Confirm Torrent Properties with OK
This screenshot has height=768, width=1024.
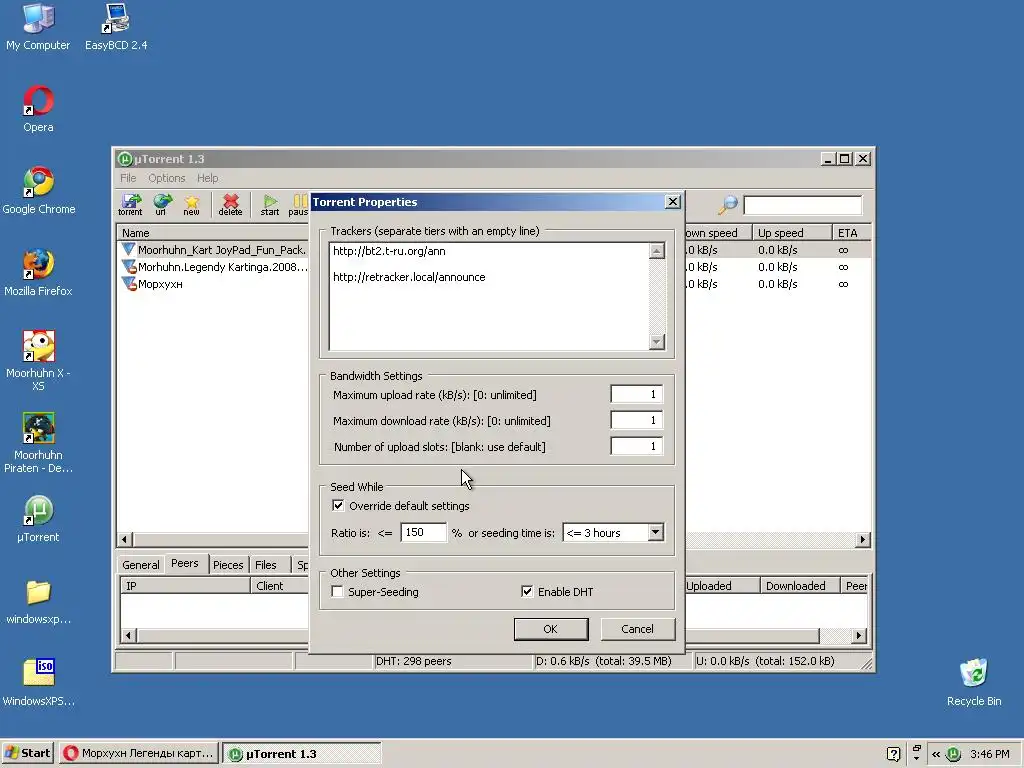pos(551,629)
